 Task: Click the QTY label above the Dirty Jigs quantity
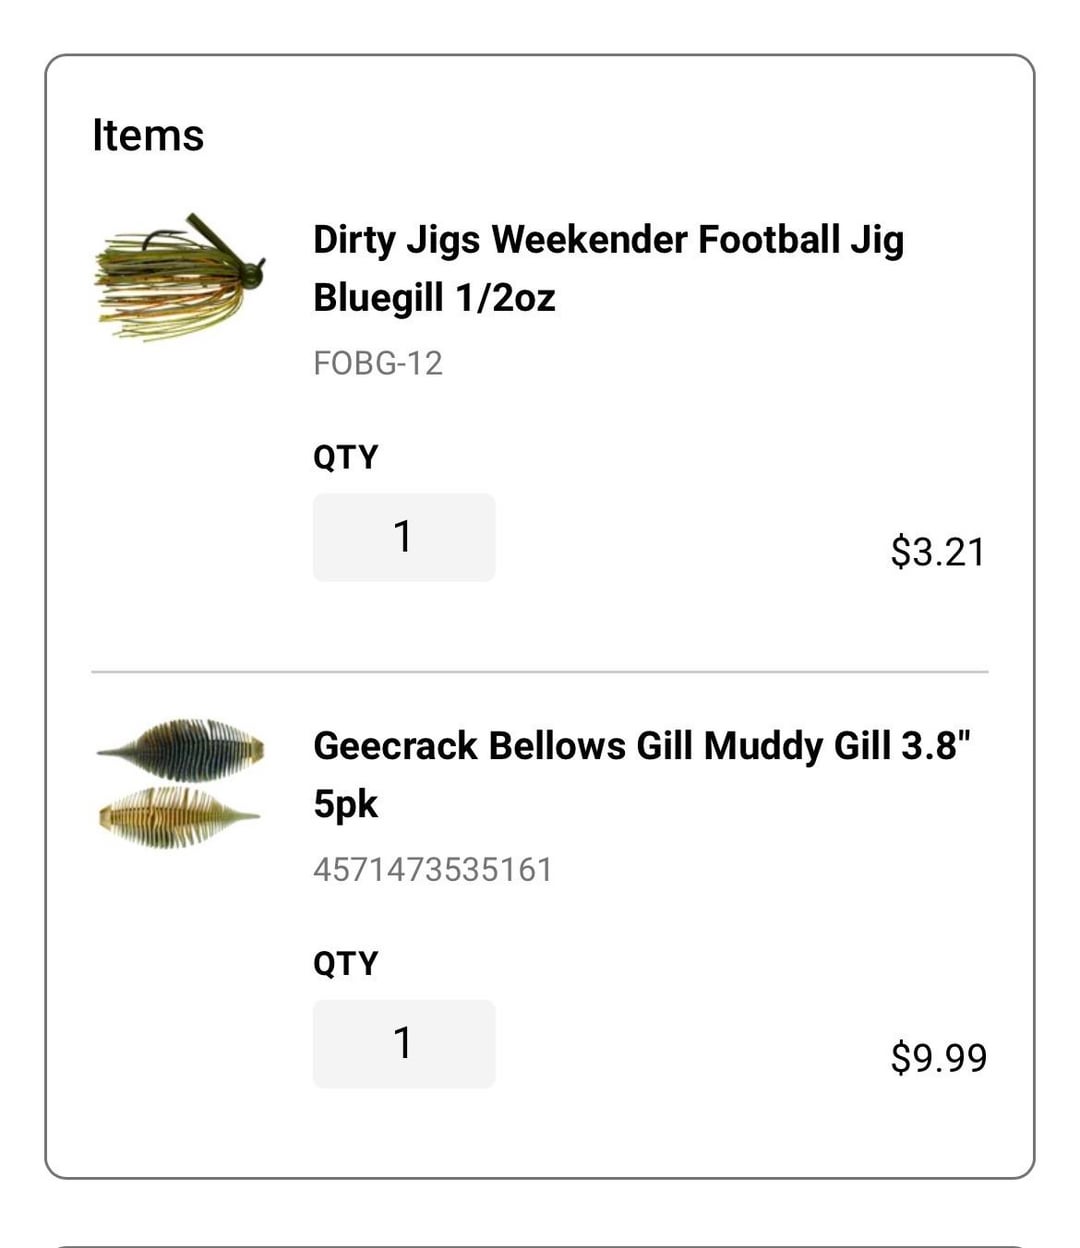coord(346,457)
